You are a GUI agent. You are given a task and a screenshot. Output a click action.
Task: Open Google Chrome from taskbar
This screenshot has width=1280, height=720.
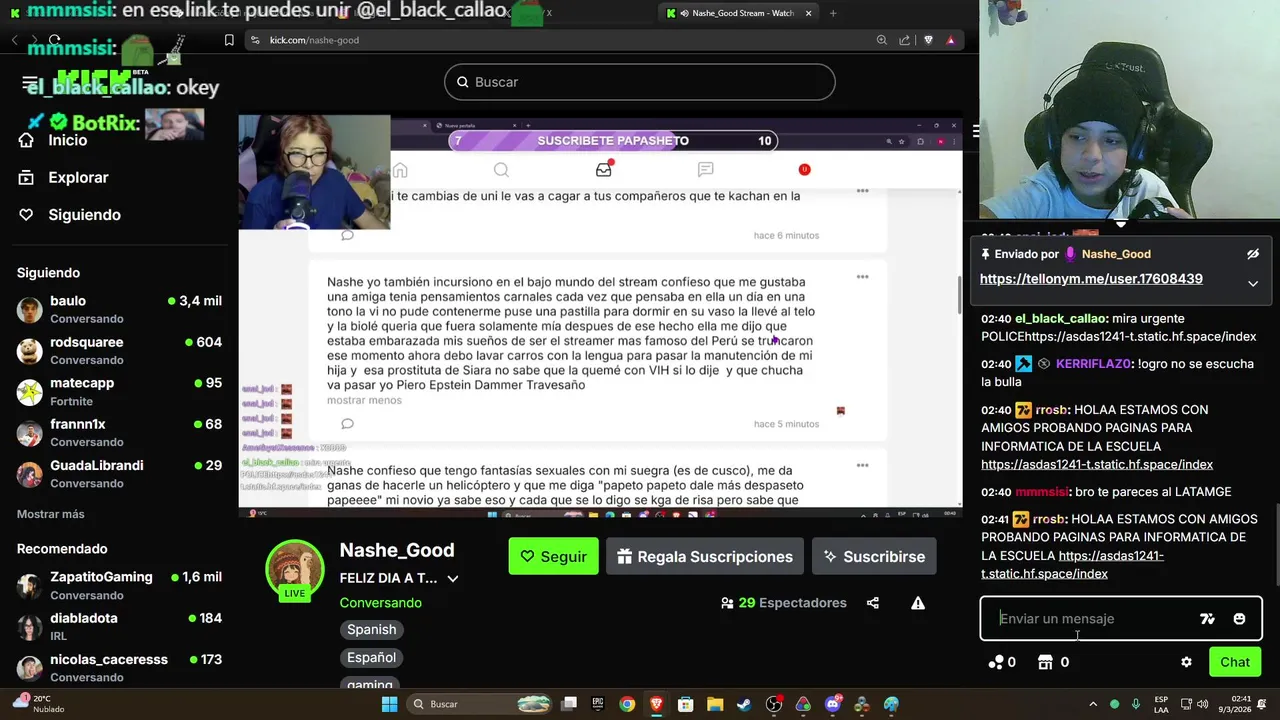click(x=627, y=704)
